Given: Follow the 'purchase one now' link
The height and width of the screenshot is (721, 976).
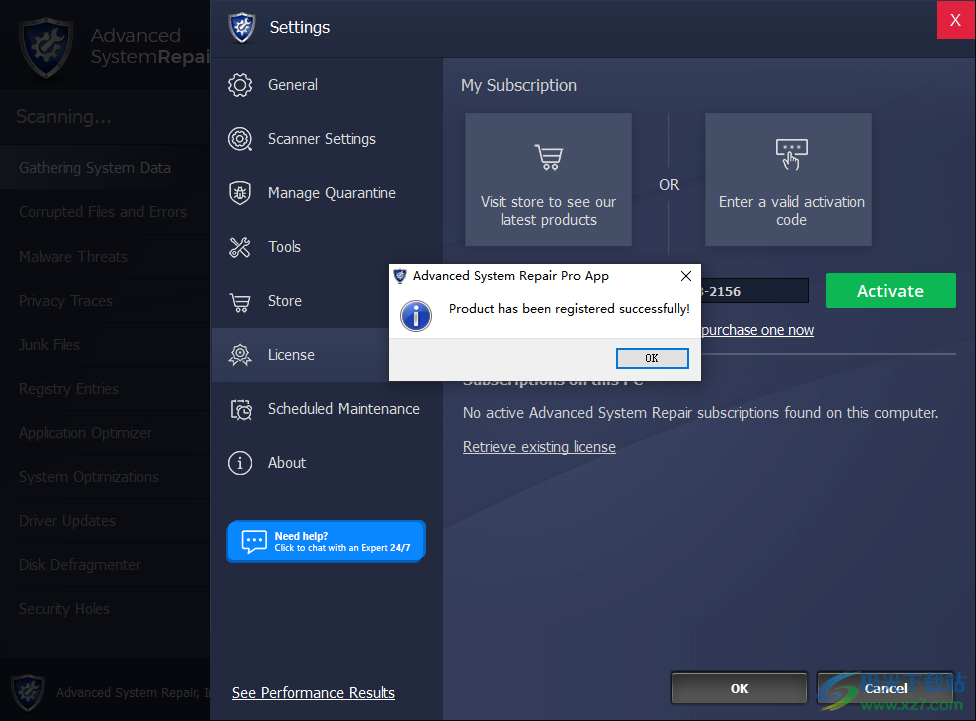Looking at the screenshot, I should coord(757,330).
